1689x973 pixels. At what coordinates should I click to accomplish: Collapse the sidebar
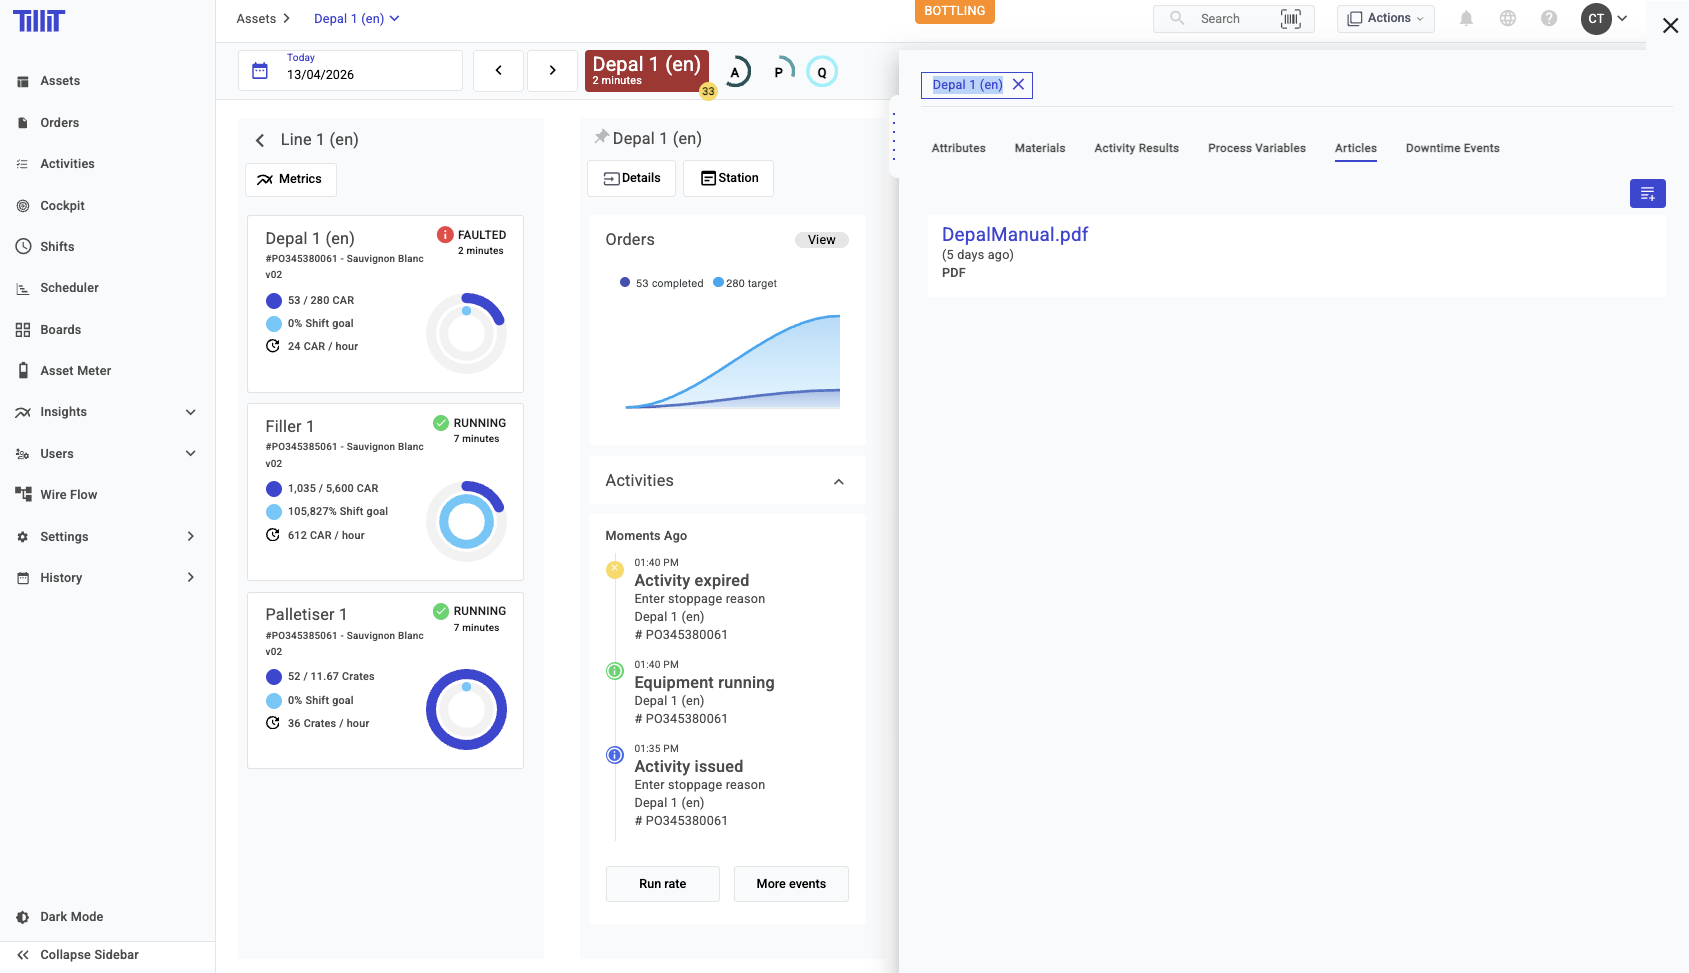click(89, 955)
